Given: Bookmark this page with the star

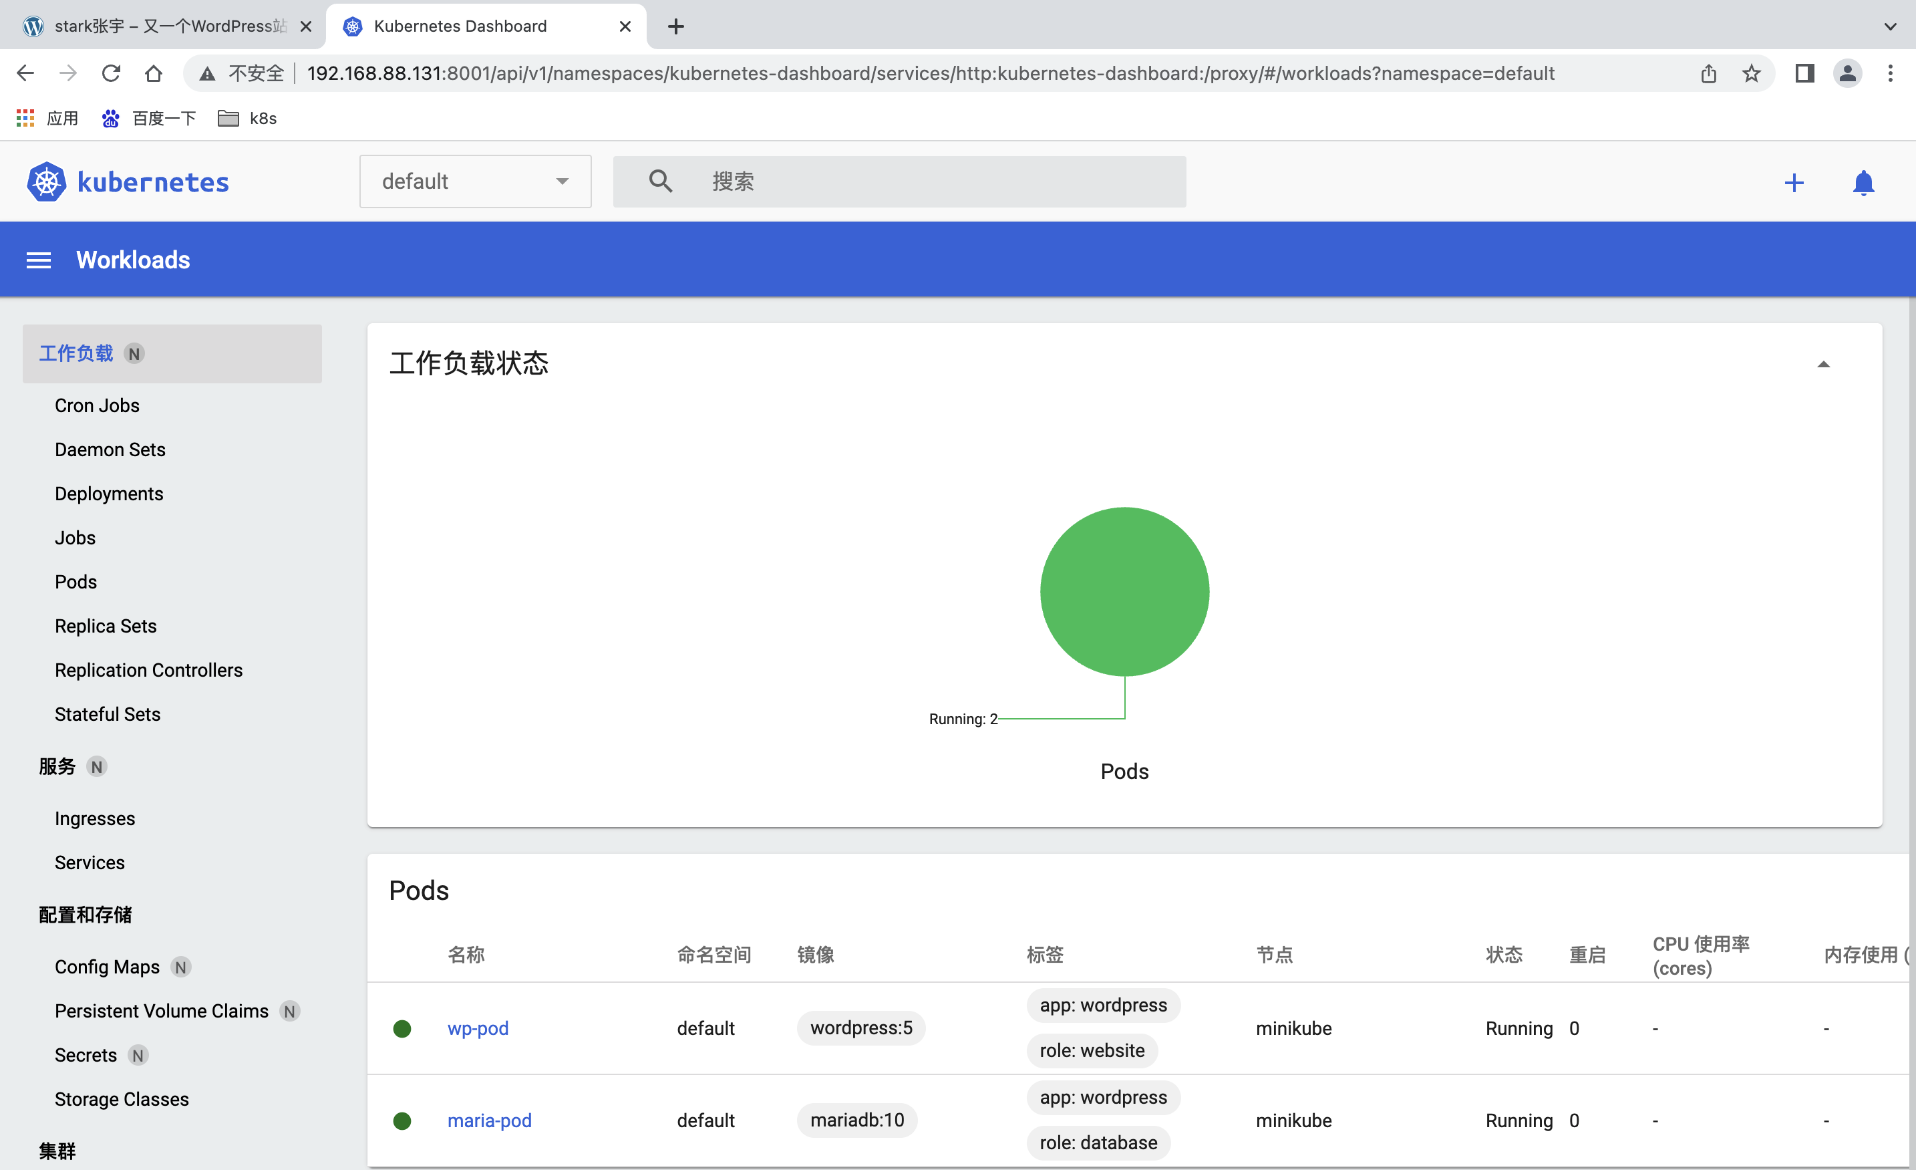Looking at the screenshot, I should [1751, 73].
